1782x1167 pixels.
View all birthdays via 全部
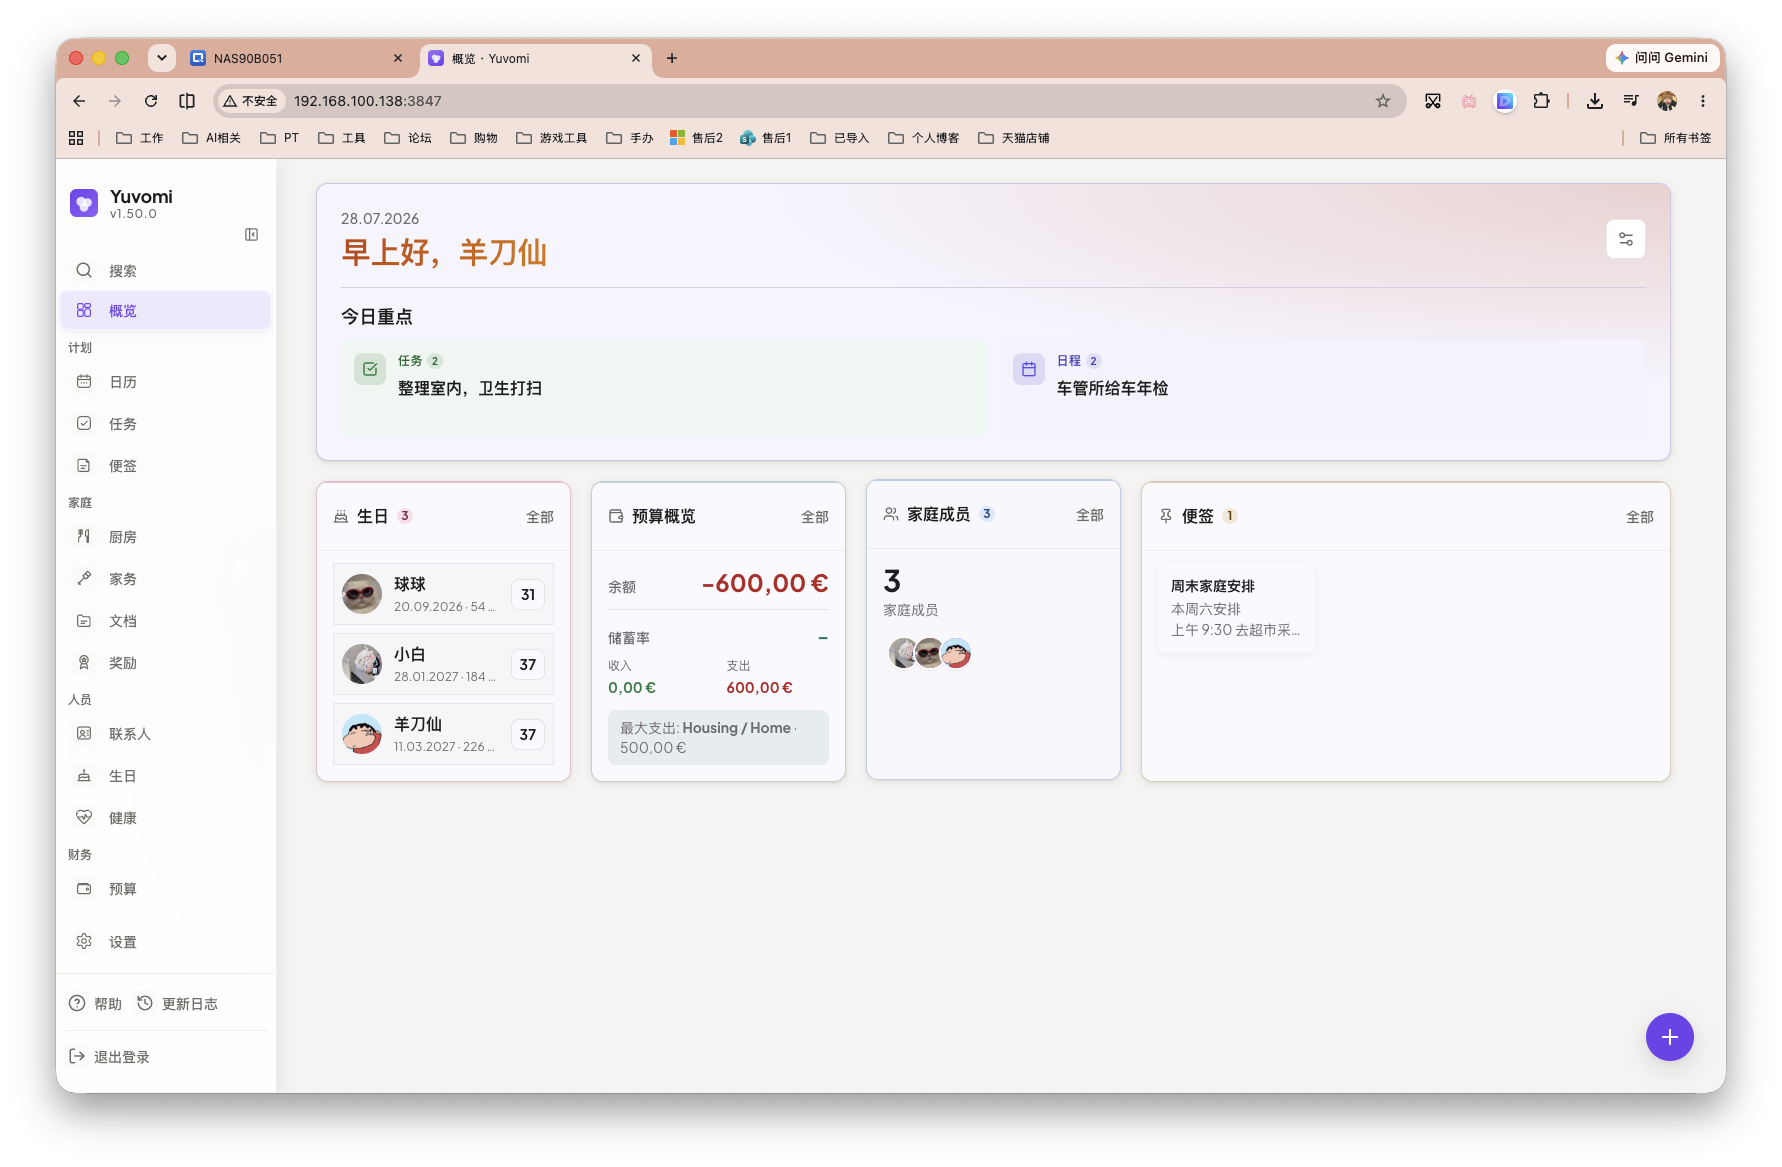click(x=540, y=516)
